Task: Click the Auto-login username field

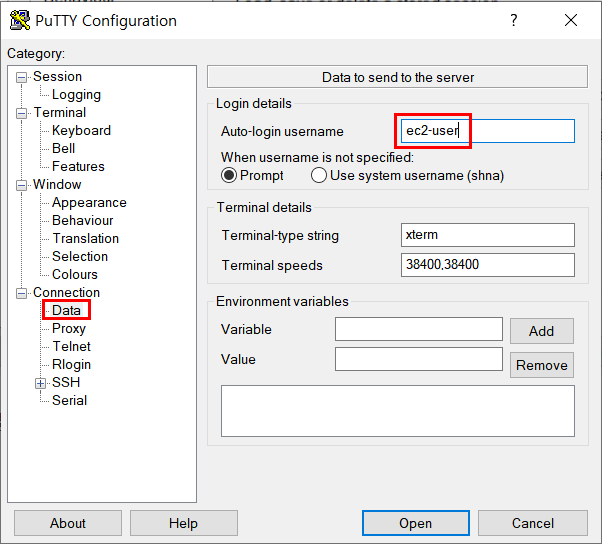Action: (x=488, y=131)
